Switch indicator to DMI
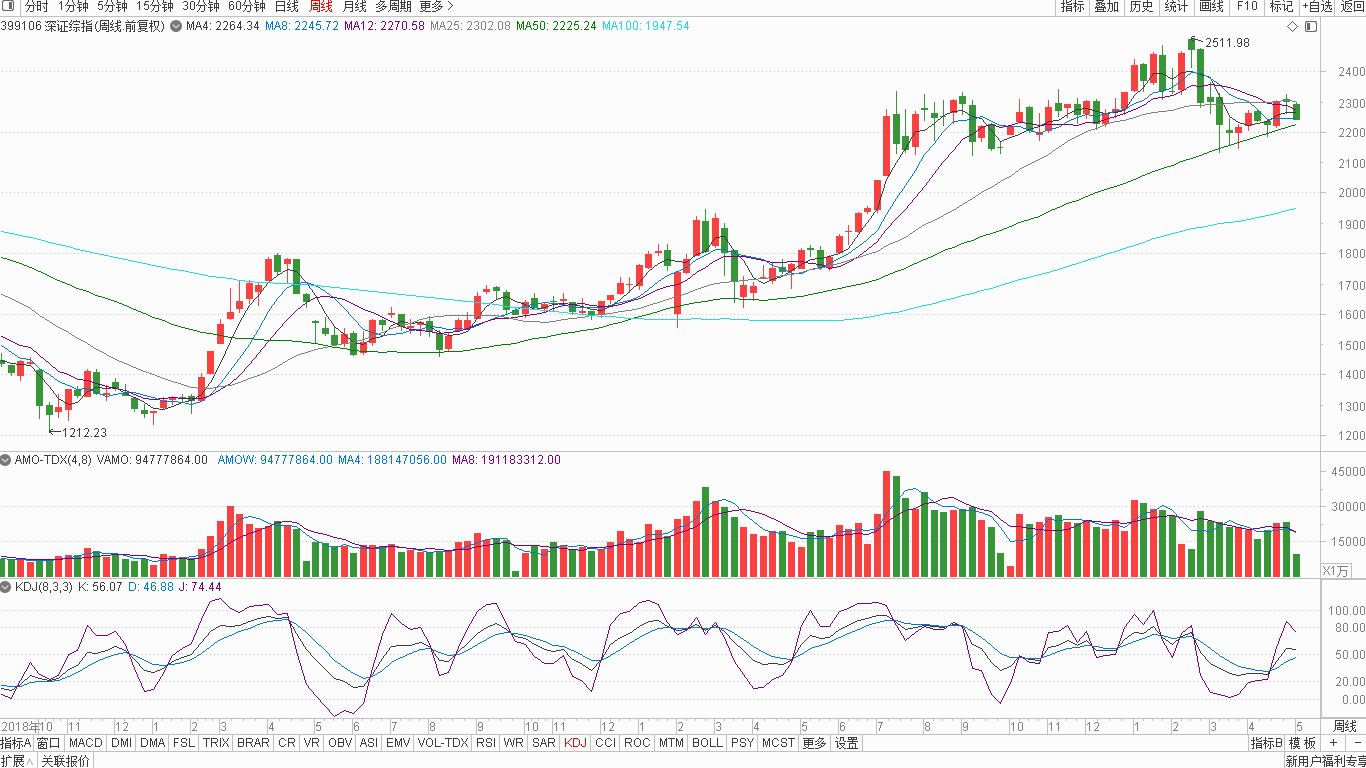This screenshot has height=768, width=1366. pyautogui.click(x=121, y=743)
